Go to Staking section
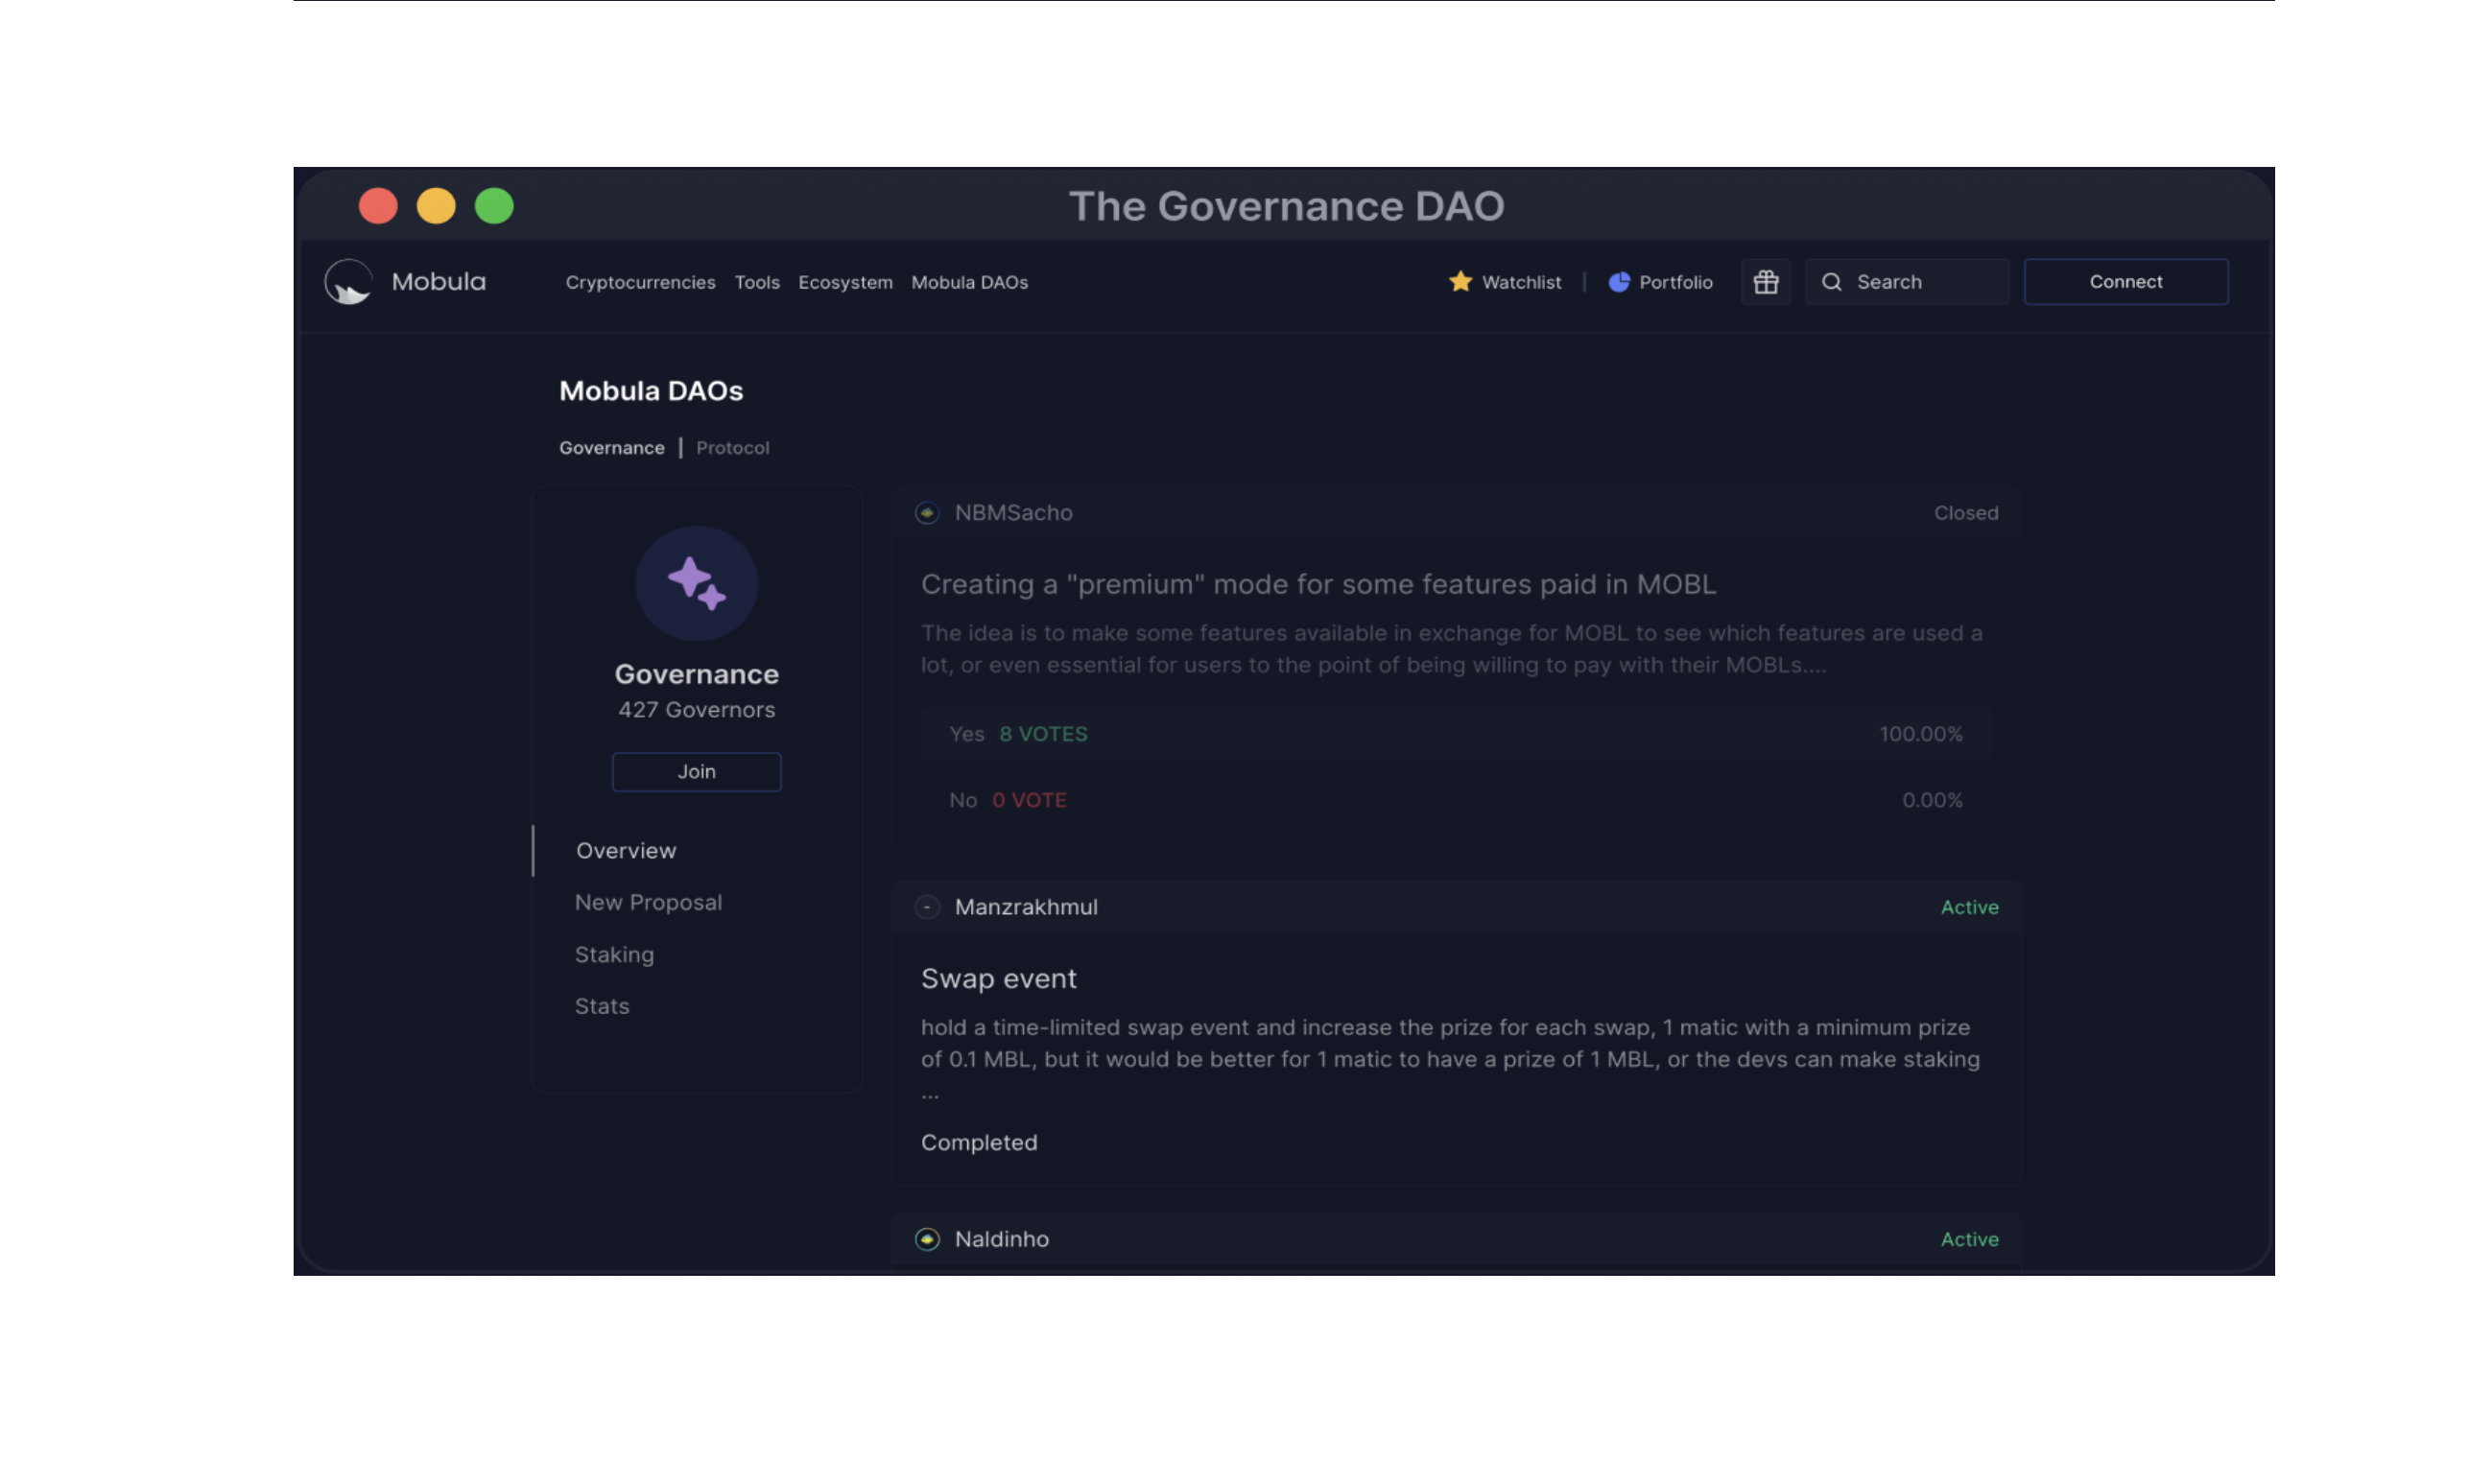 click(614, 954)
